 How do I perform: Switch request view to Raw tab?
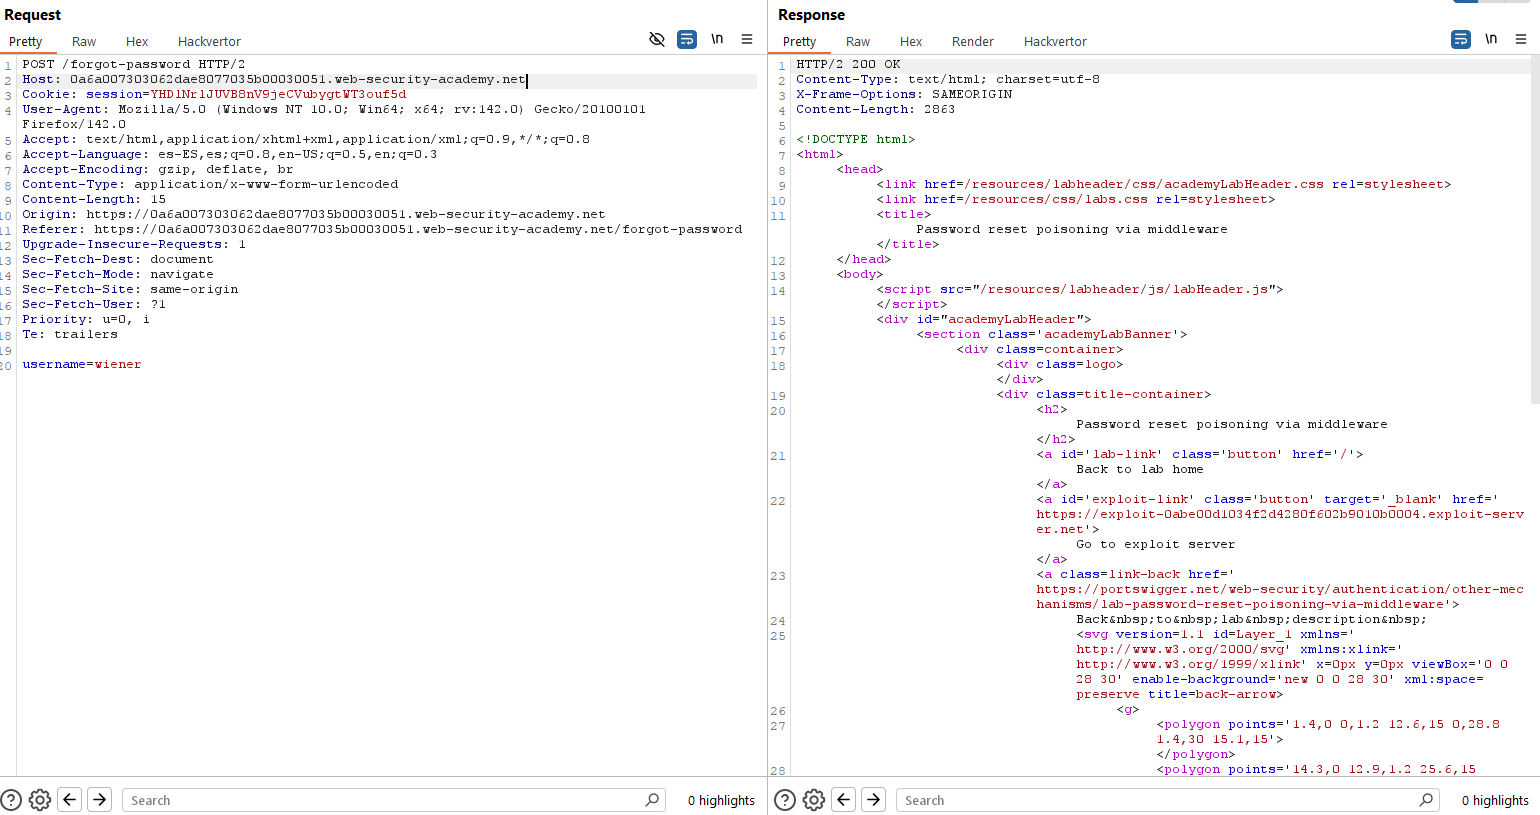[84, 41]
